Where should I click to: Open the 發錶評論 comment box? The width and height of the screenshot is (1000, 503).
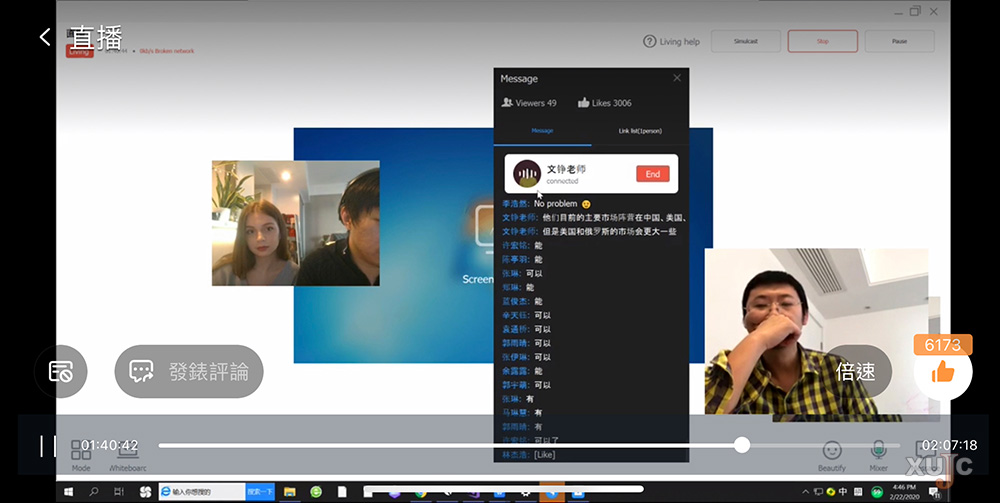189,372
